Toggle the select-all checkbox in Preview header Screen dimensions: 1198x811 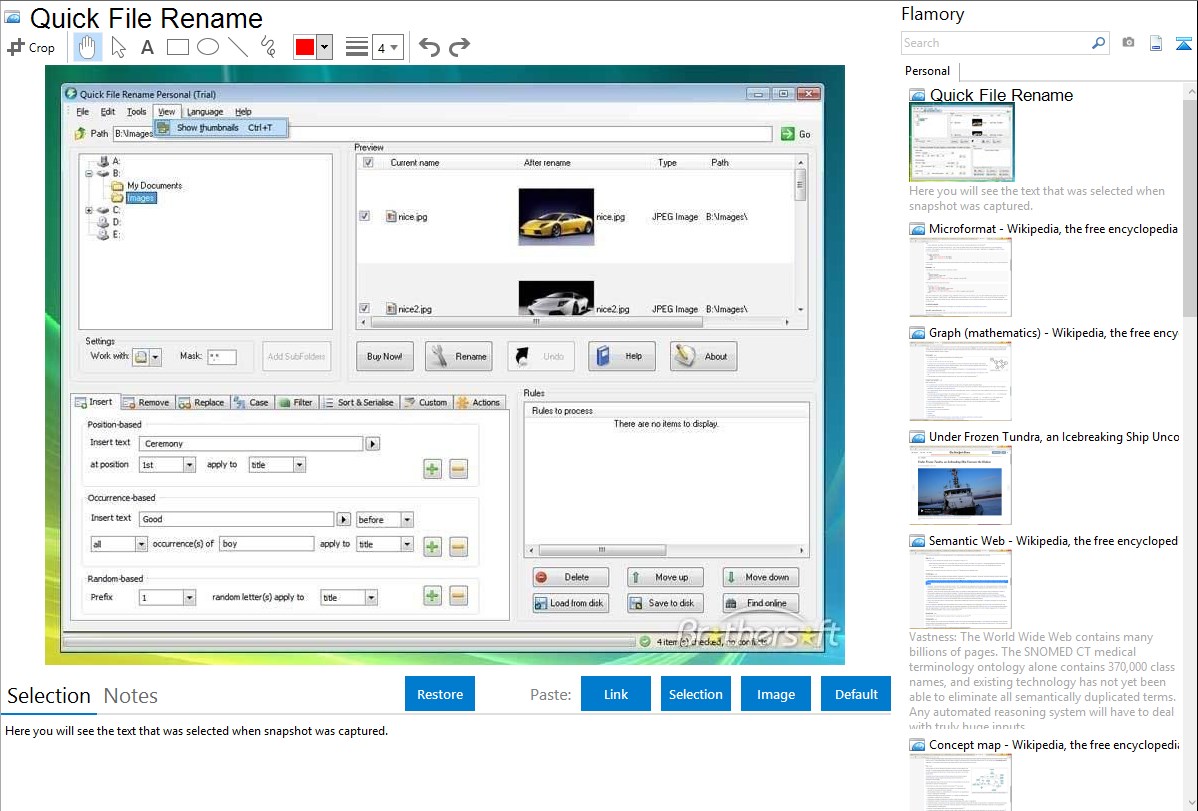coord(368,163)
